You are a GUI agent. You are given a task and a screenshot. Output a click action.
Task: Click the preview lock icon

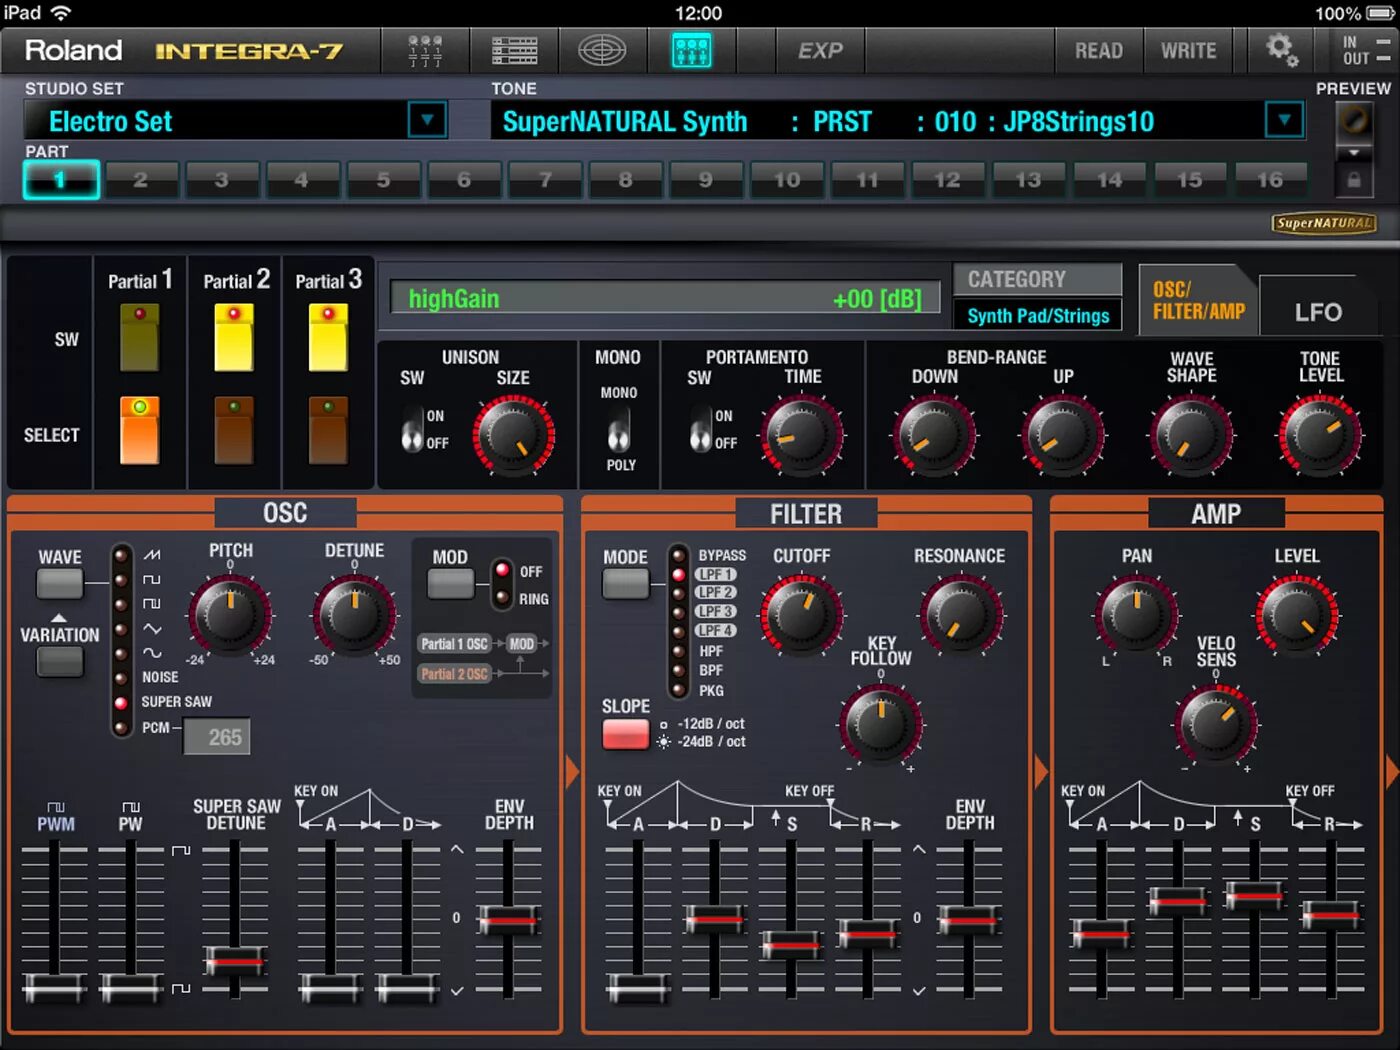[x=1354, y=180]
